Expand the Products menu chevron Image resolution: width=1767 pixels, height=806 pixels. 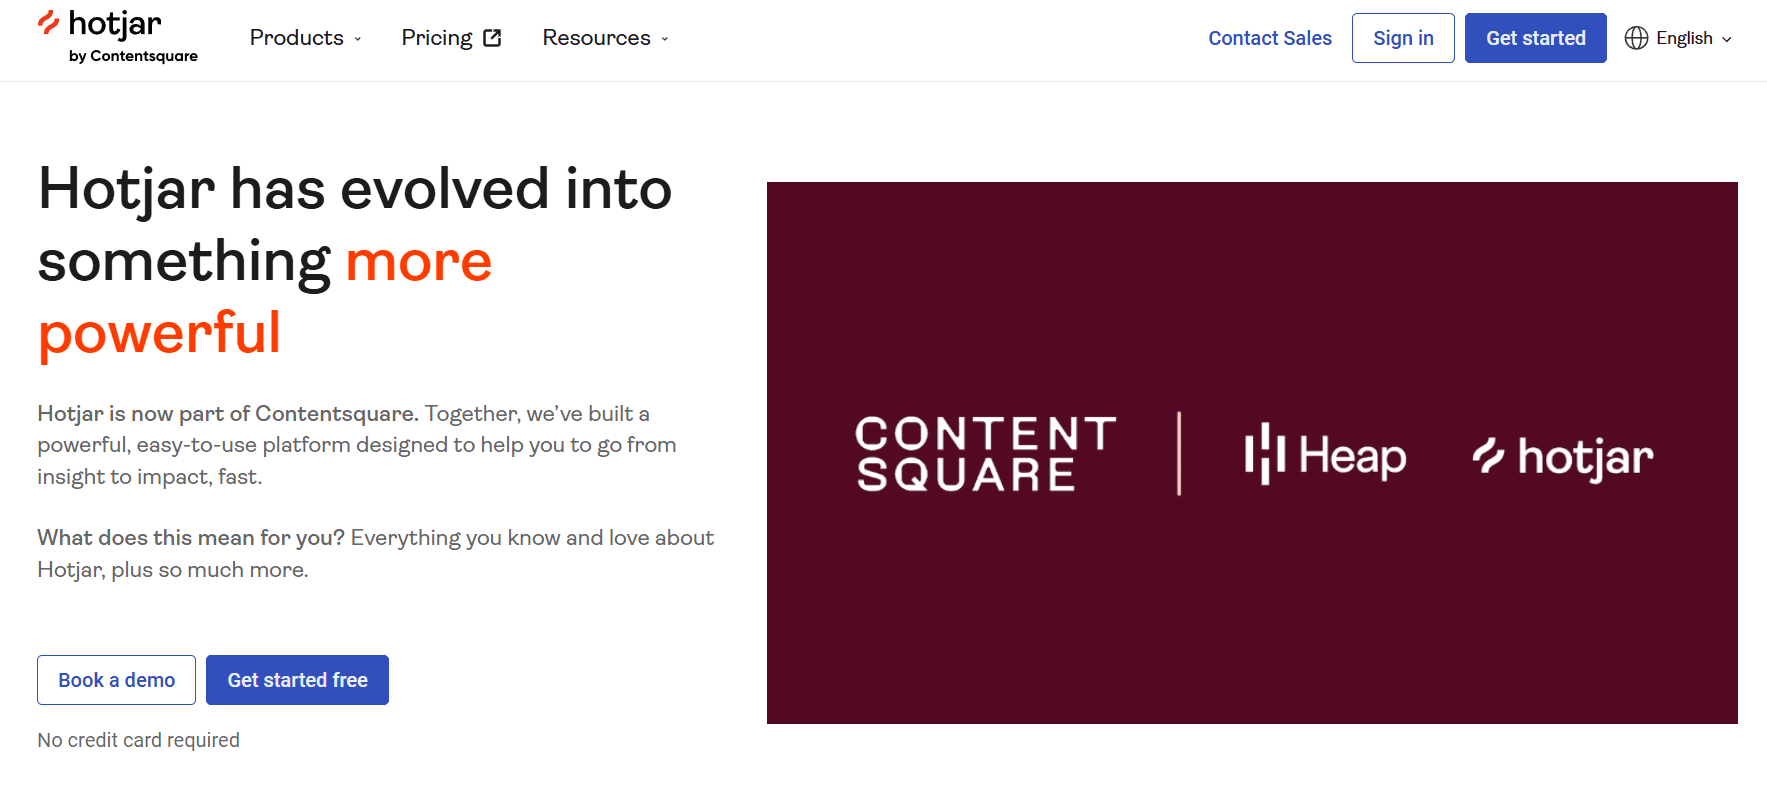(x=358, y=39)
